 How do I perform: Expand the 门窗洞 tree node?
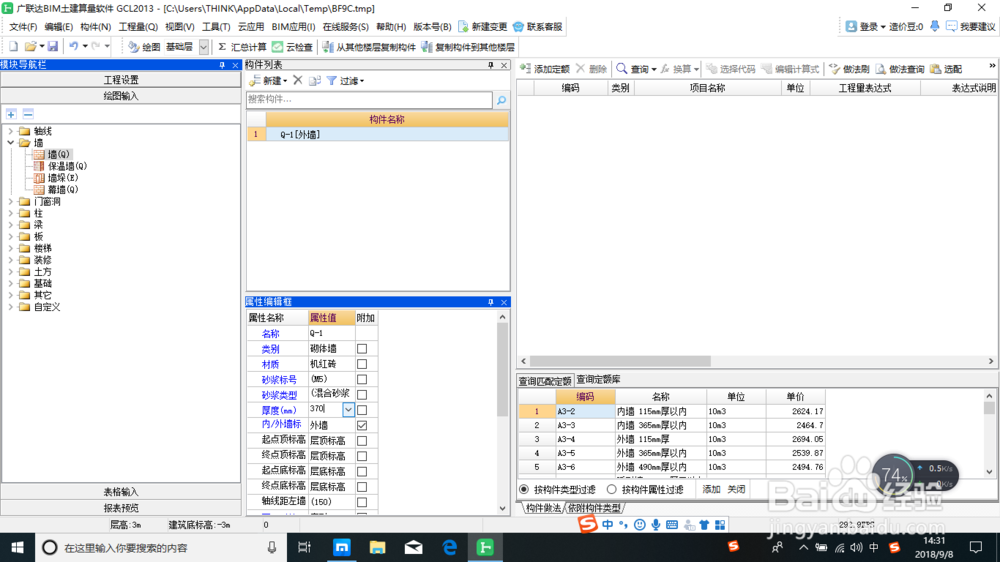pos(10,202)
